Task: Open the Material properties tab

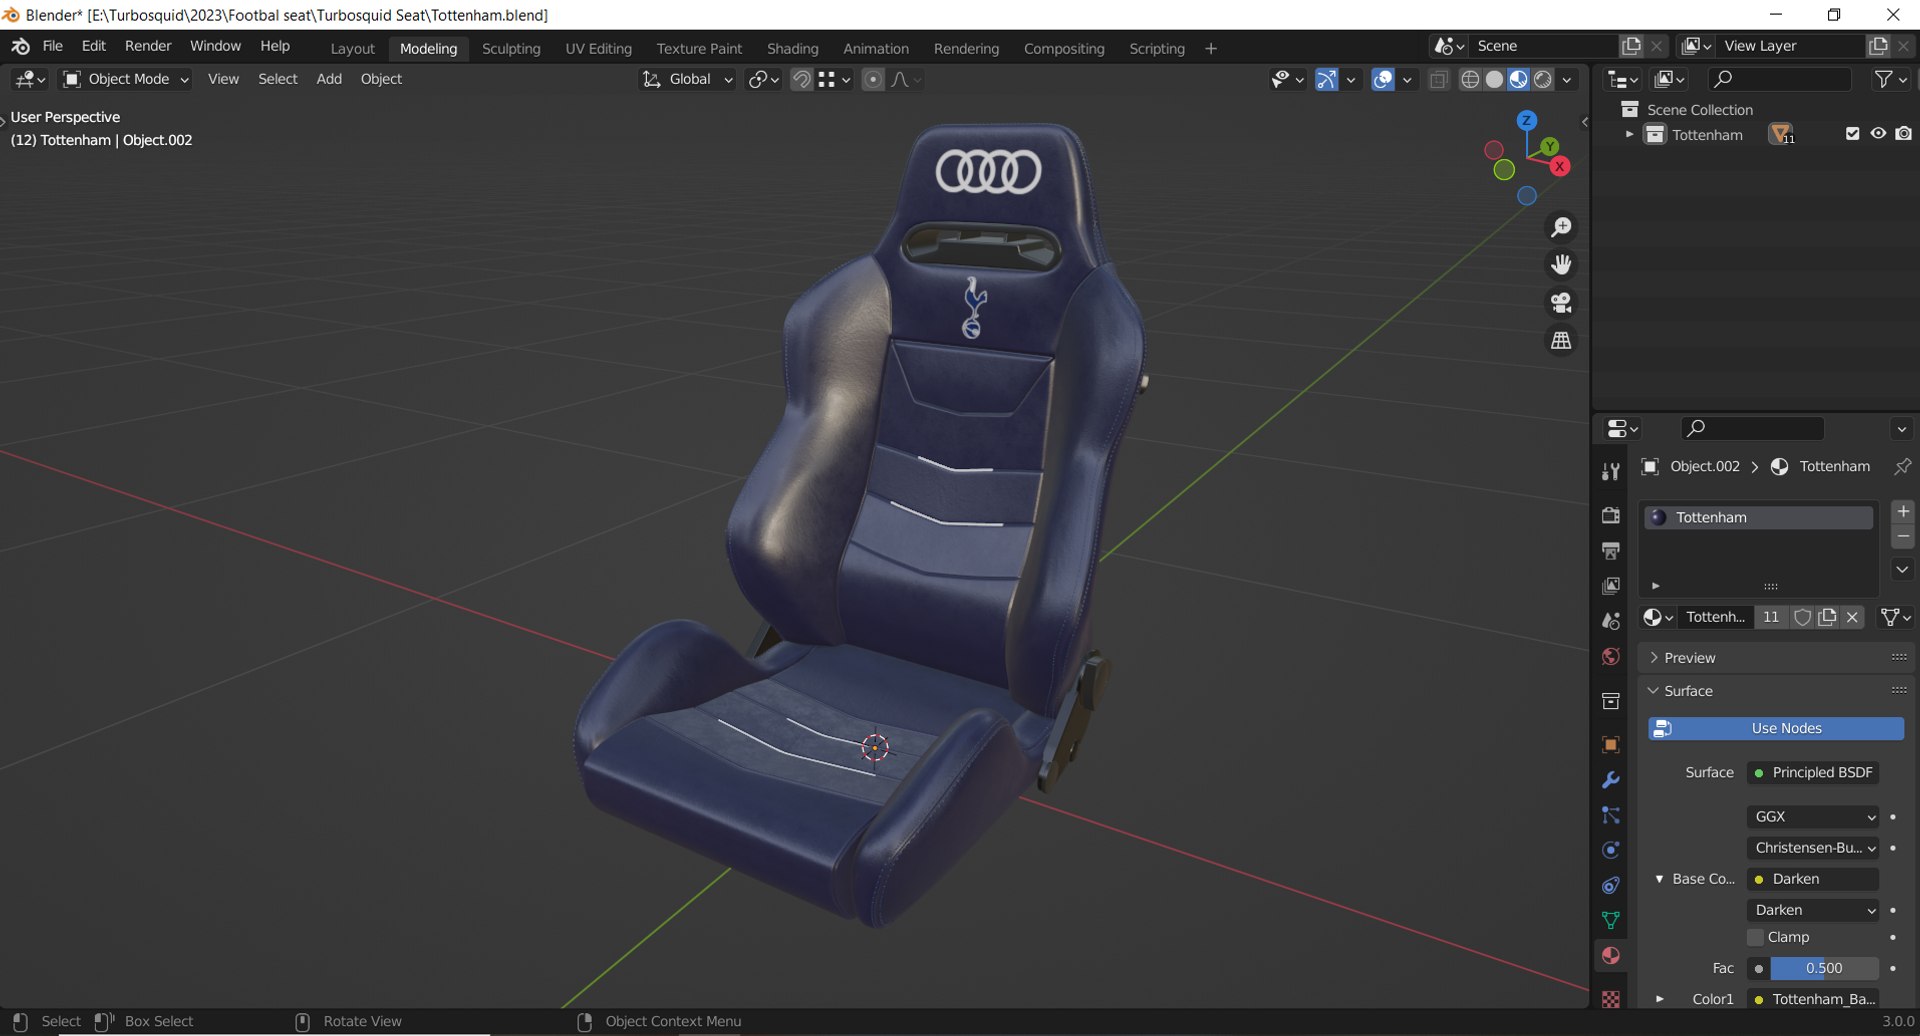Action: click(x=1611, y=956)
